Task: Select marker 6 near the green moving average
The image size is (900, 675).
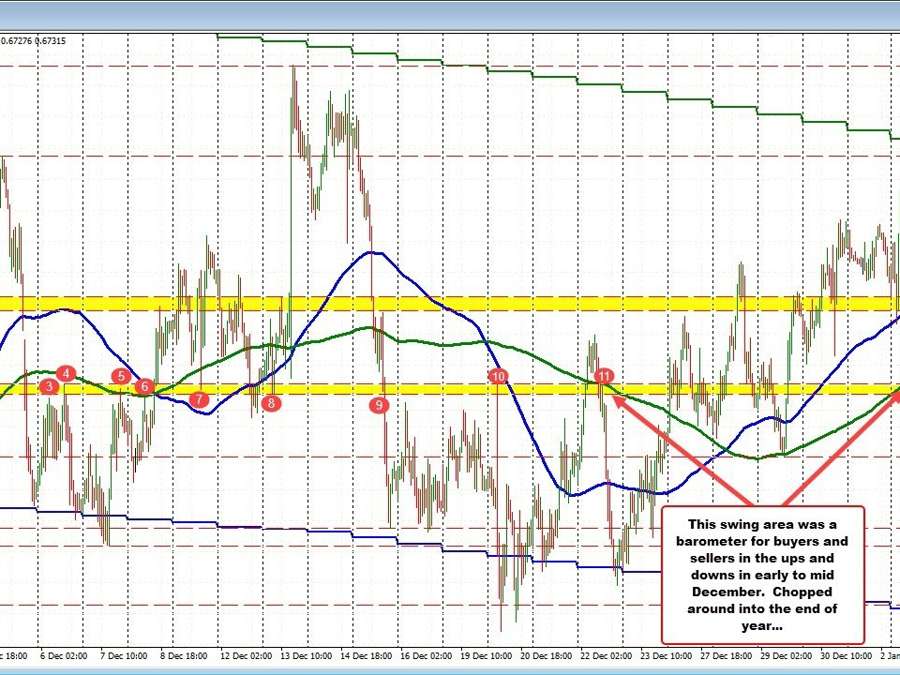Action: pyautogui.click(x=143, y=384)
